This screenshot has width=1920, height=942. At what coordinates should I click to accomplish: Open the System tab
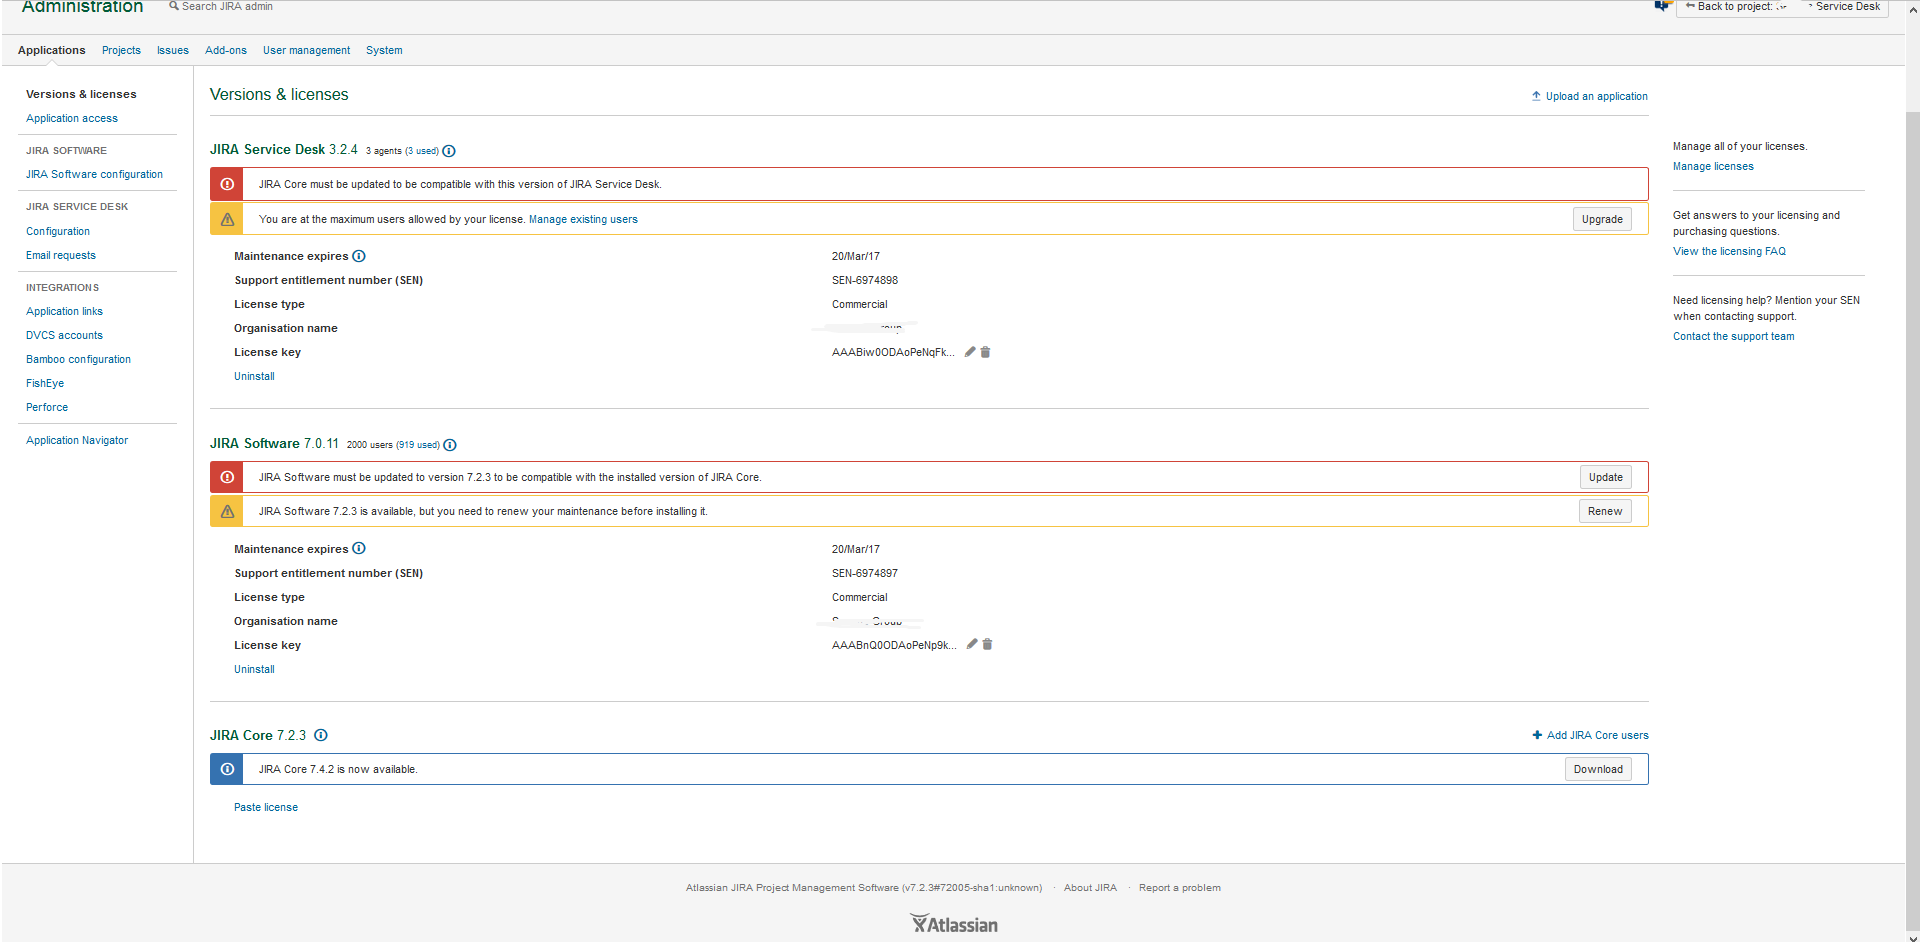pos(384,50)
